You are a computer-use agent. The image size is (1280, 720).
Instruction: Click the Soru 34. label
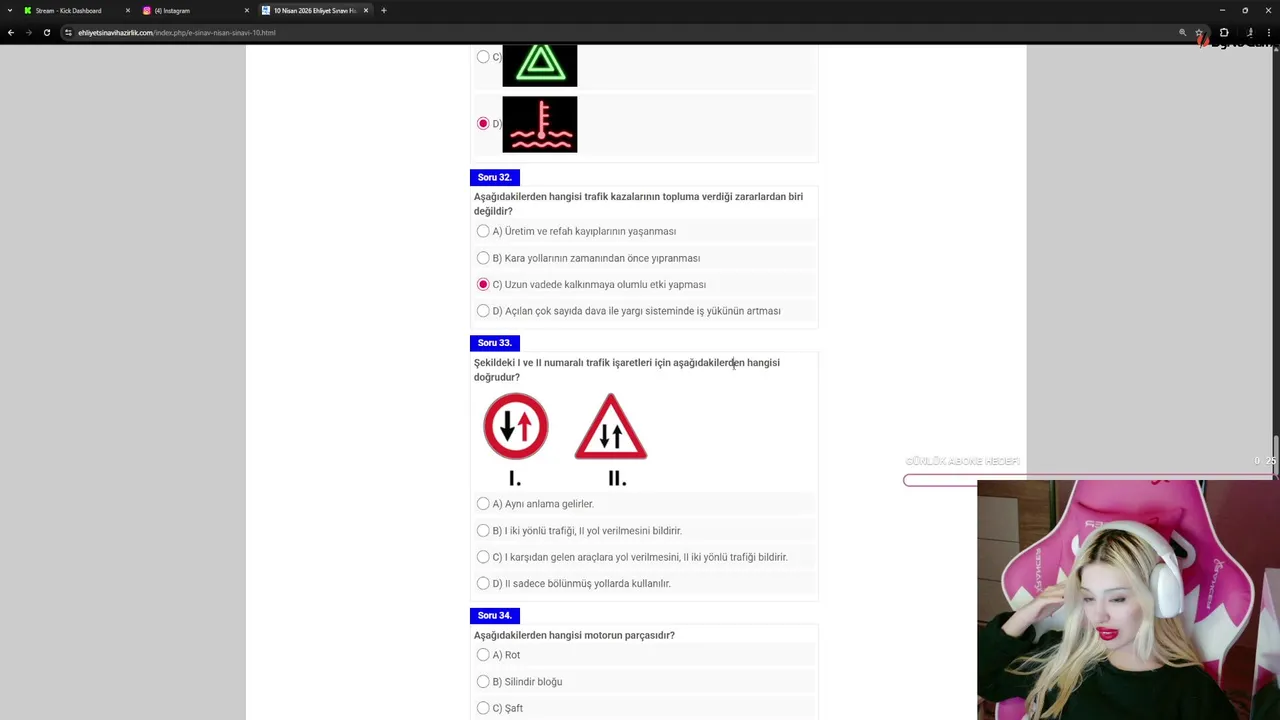[x=495, y=616]
